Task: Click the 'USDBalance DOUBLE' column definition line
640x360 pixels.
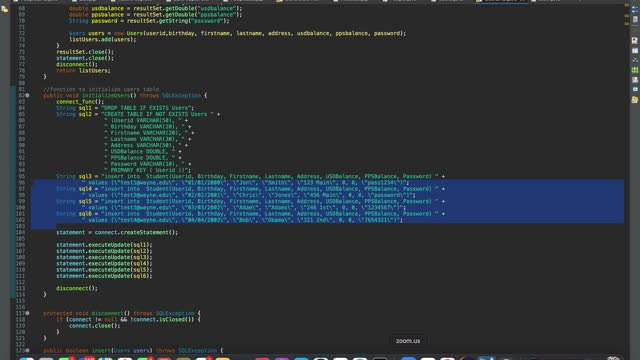Action: tap(143, 151)
